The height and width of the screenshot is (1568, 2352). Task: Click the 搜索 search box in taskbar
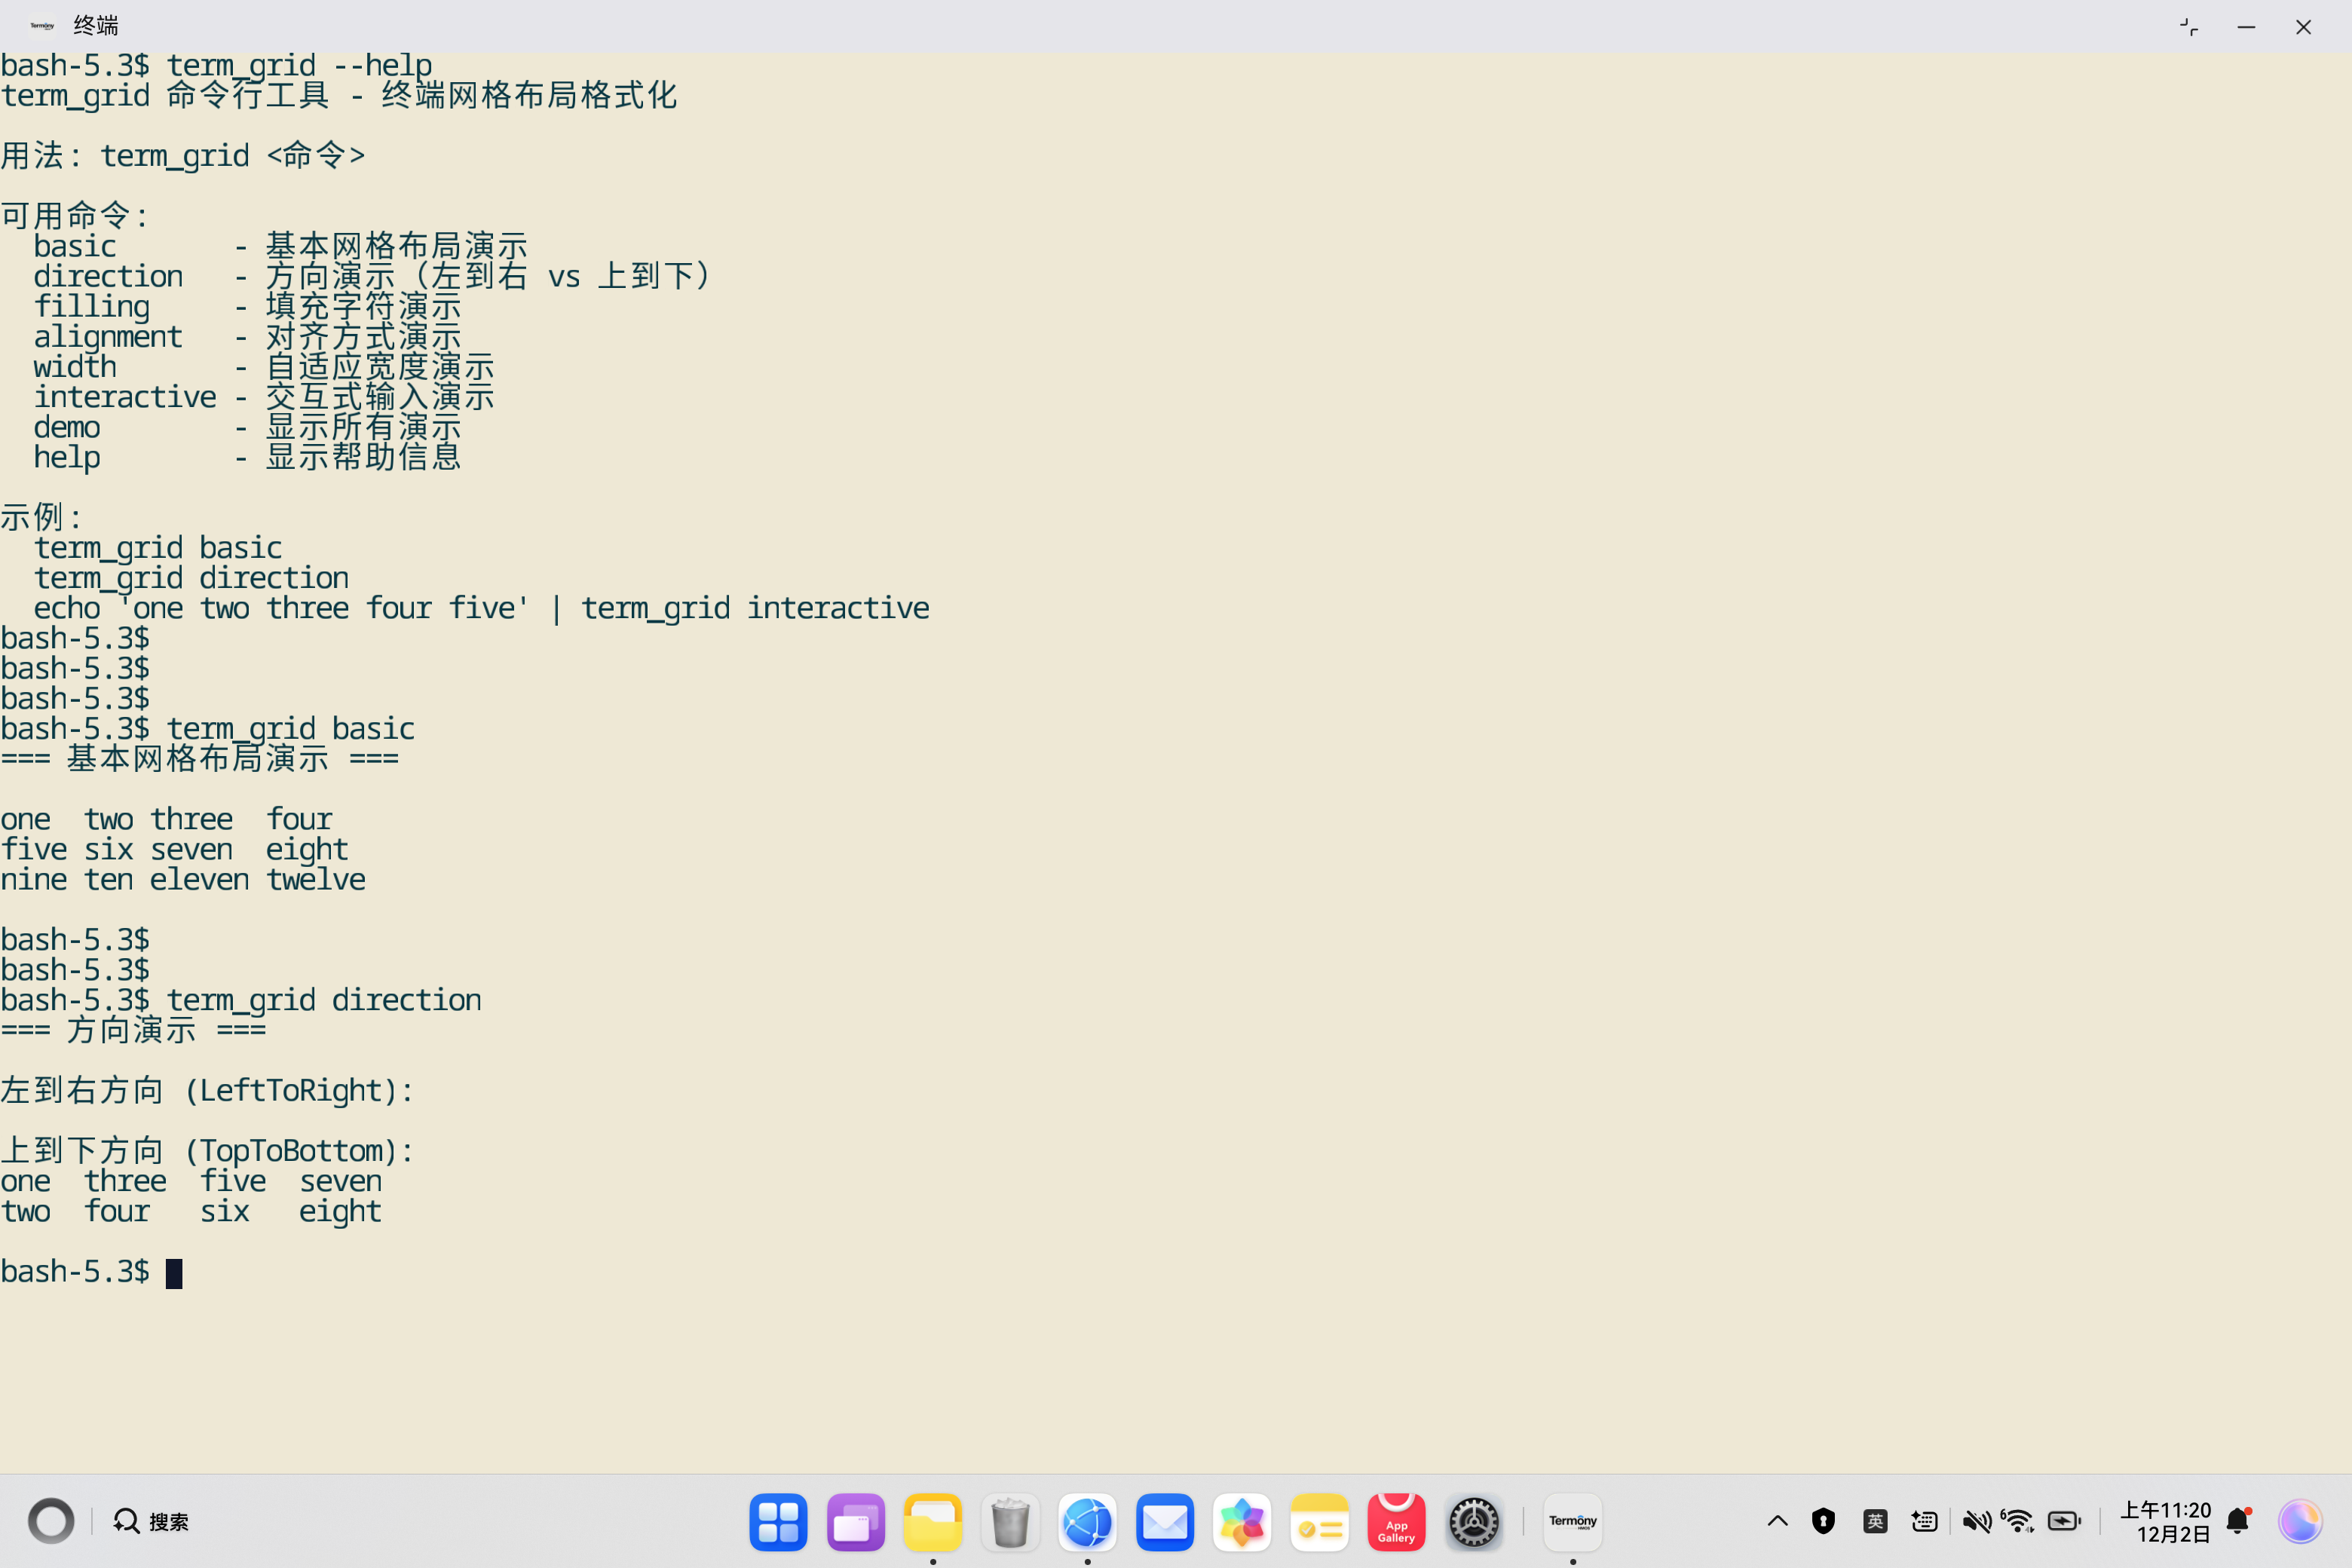pyautogui.click(x=152, y=1521)
